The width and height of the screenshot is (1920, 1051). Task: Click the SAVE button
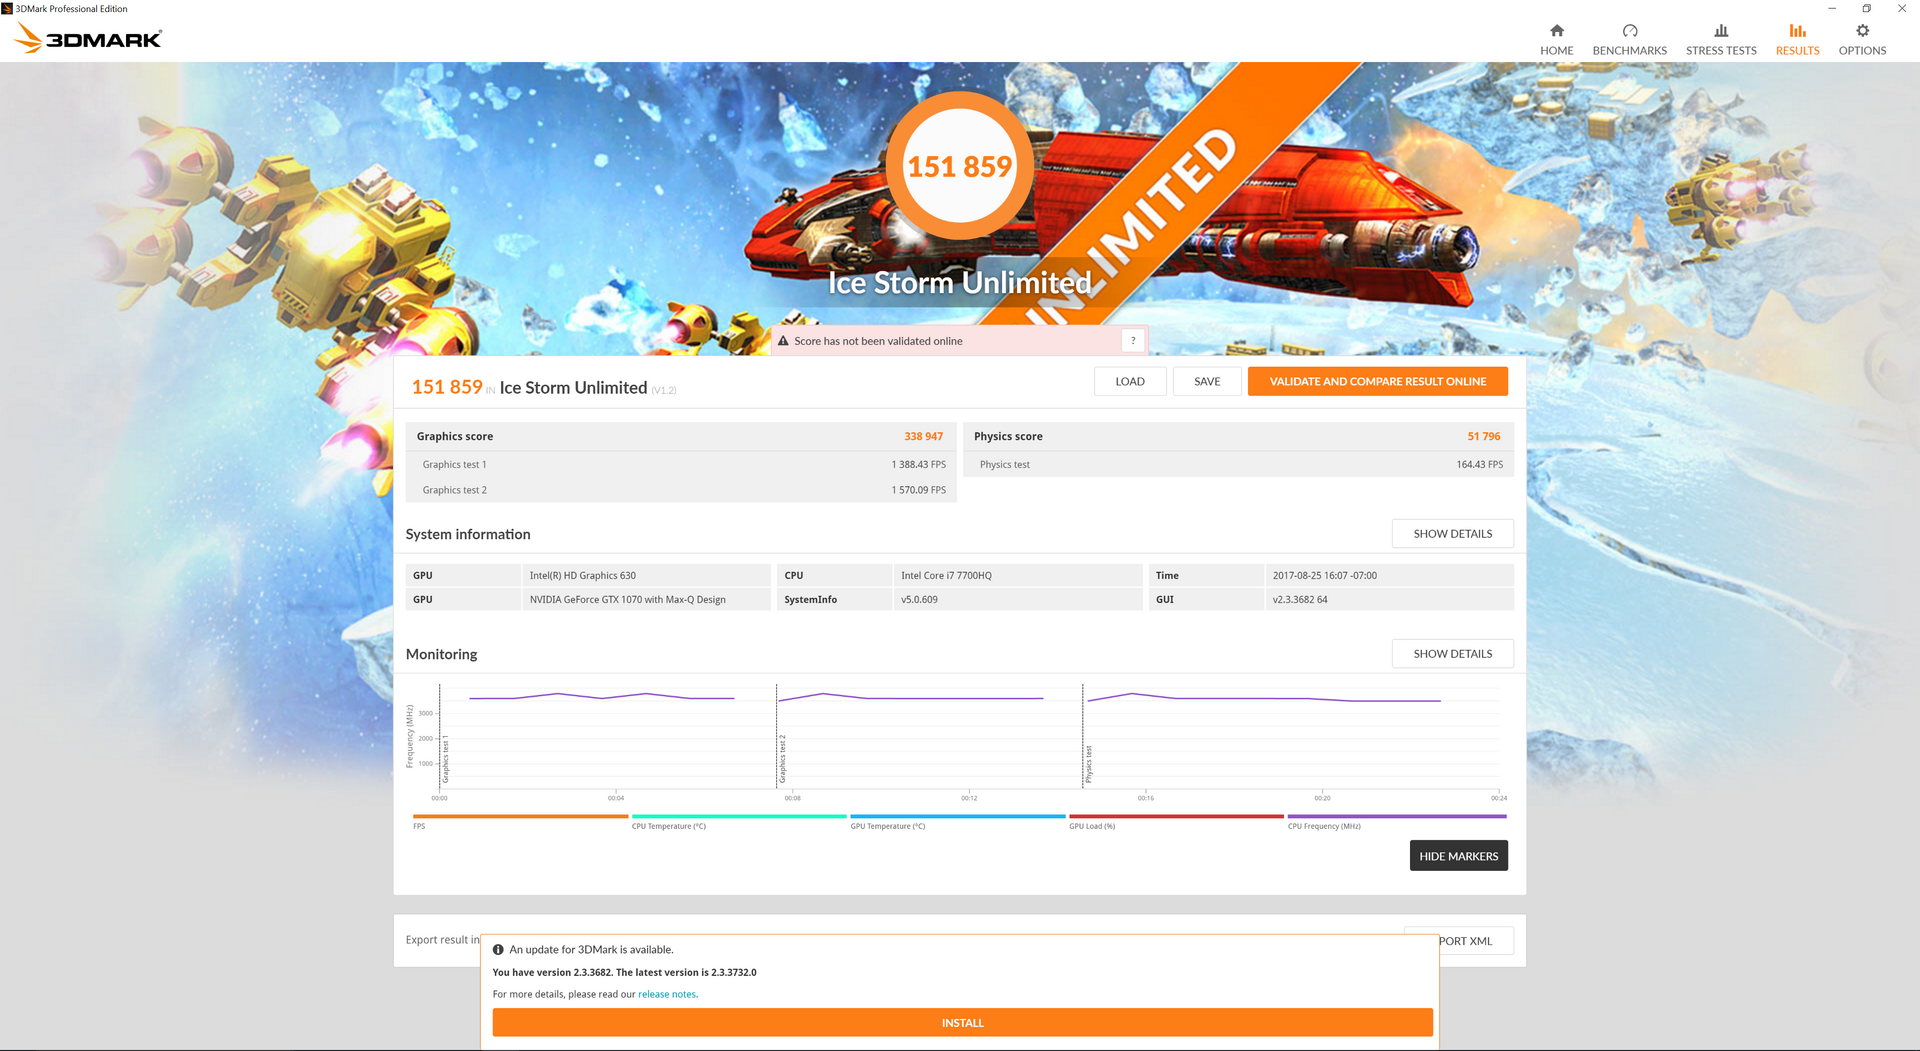[1207, 382]
